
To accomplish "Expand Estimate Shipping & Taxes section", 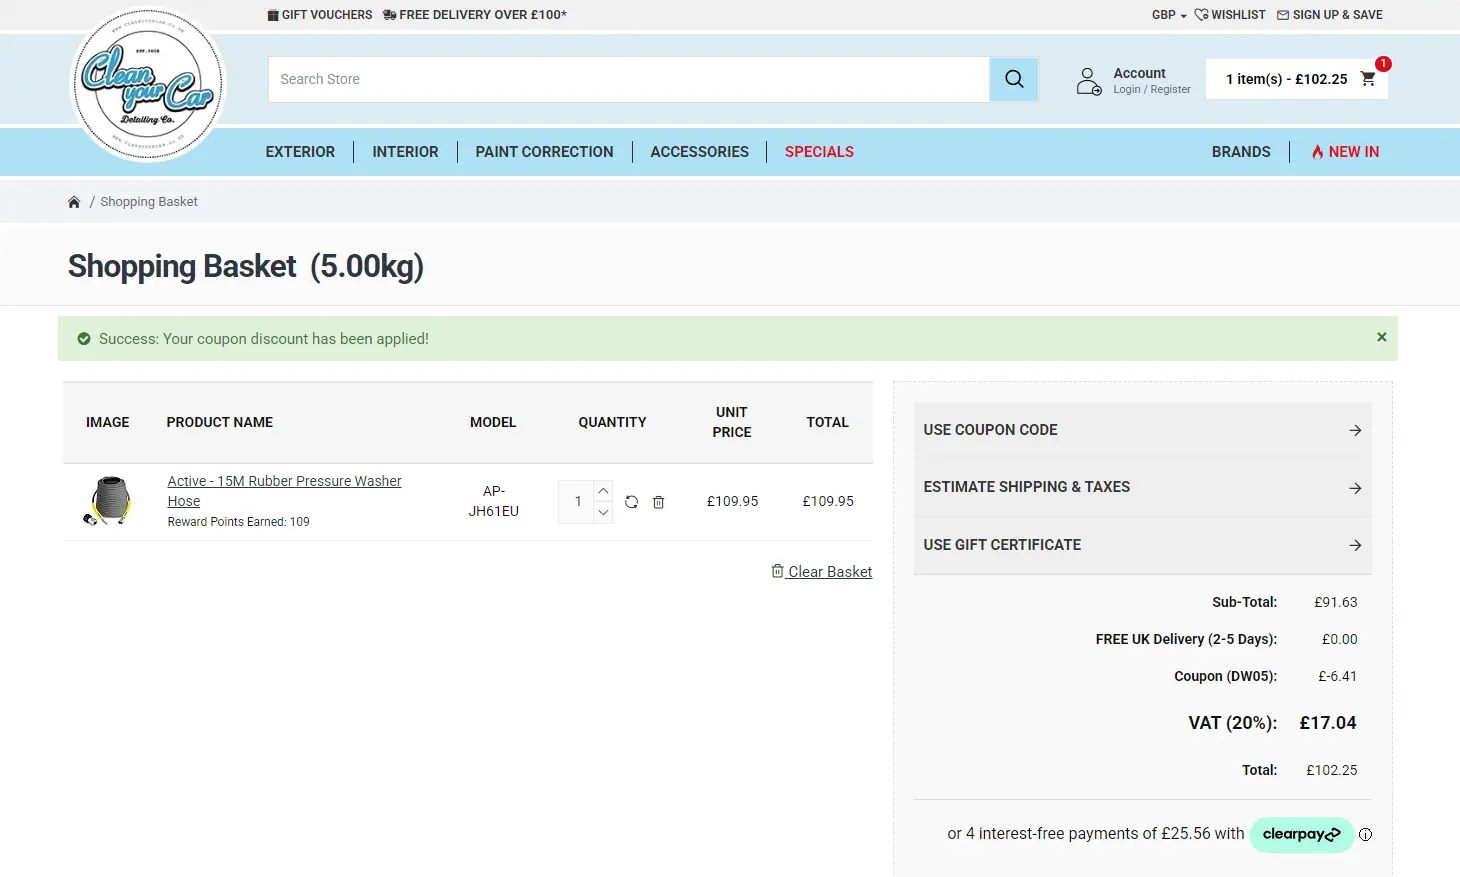I will (x=1142, y=487).
